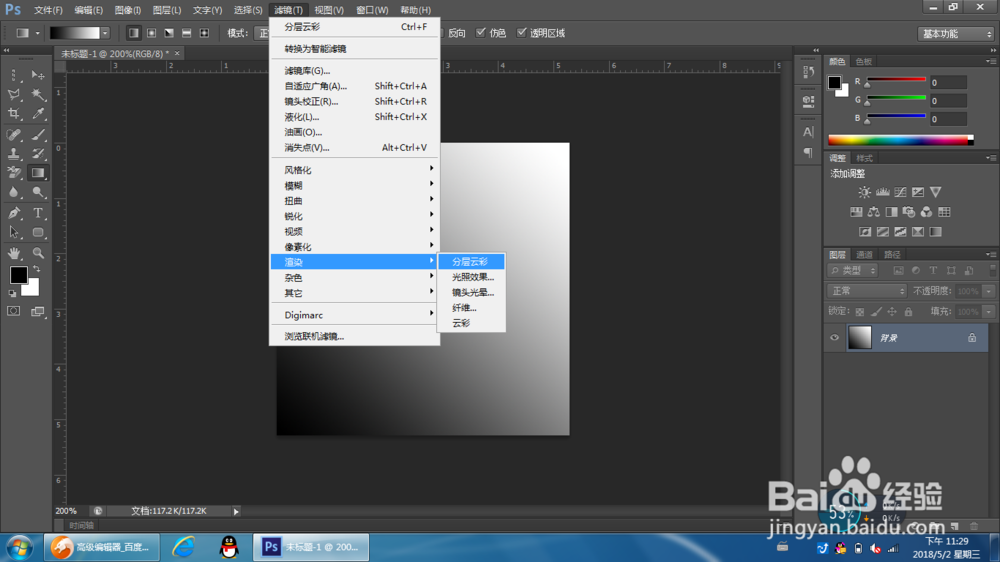
Task: Open the Character panel icon
Action: pos(809,132)
